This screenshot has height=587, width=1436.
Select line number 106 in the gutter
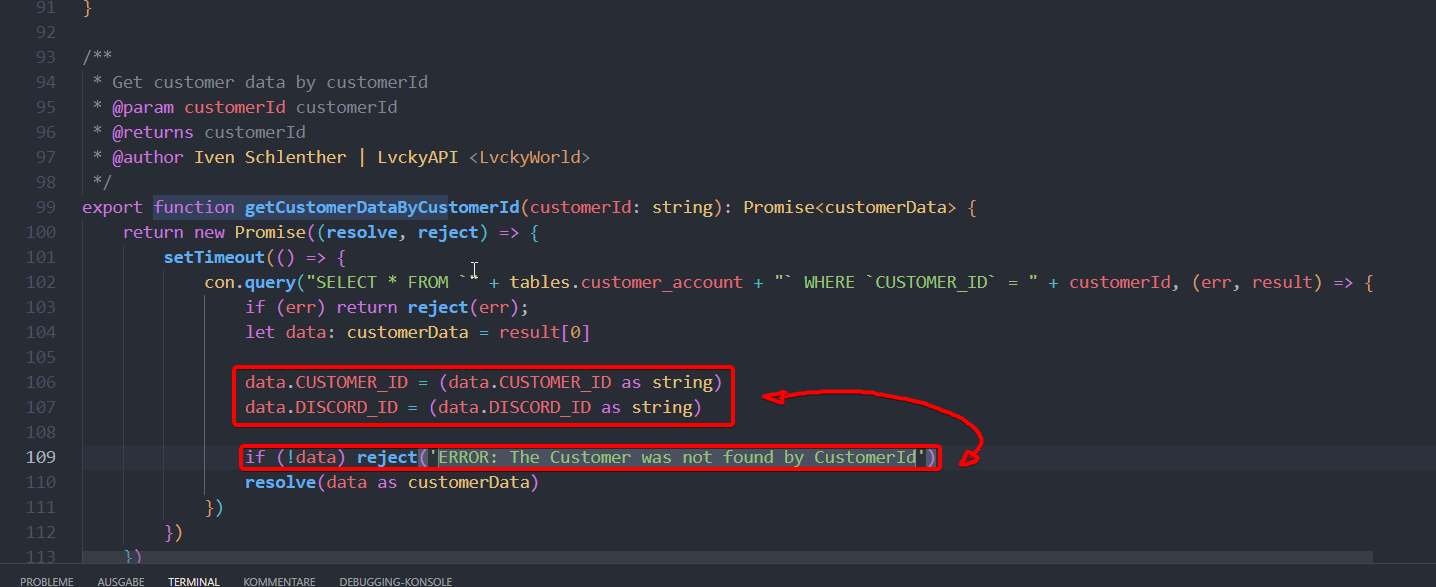pos(40,382)
